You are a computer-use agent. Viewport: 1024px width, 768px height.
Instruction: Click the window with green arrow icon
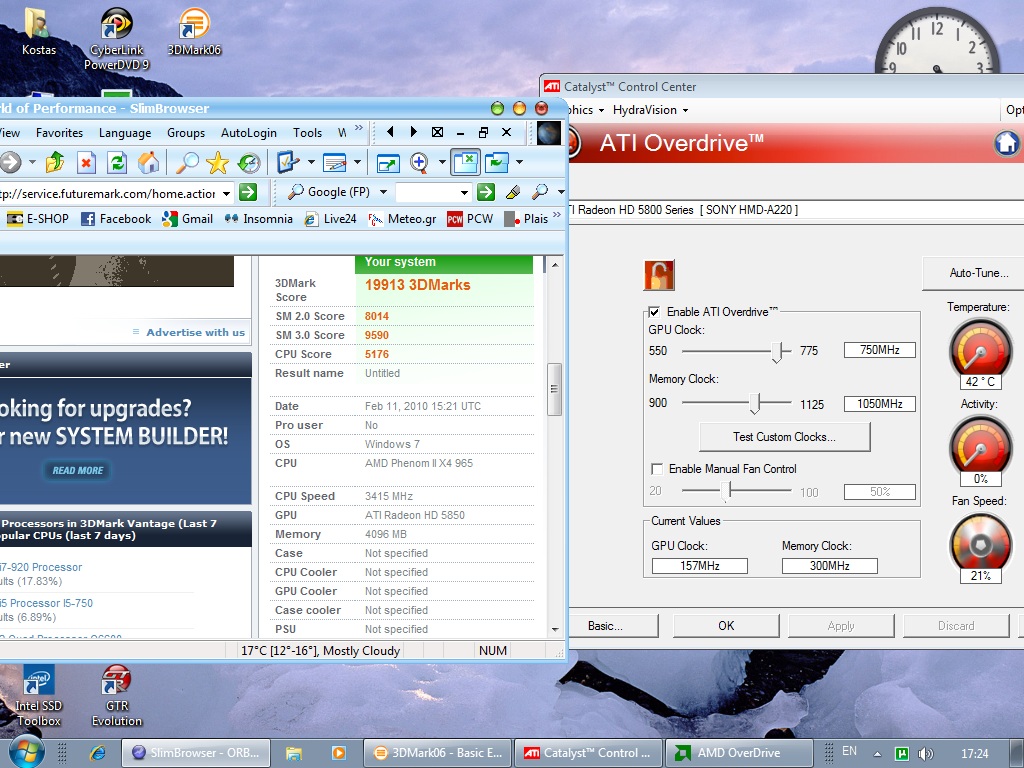388,162
